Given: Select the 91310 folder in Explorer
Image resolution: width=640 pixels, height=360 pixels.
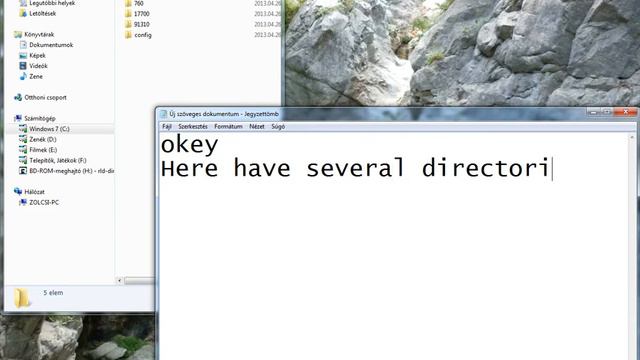Looking at the screenshot, I should tap(142, 24).
